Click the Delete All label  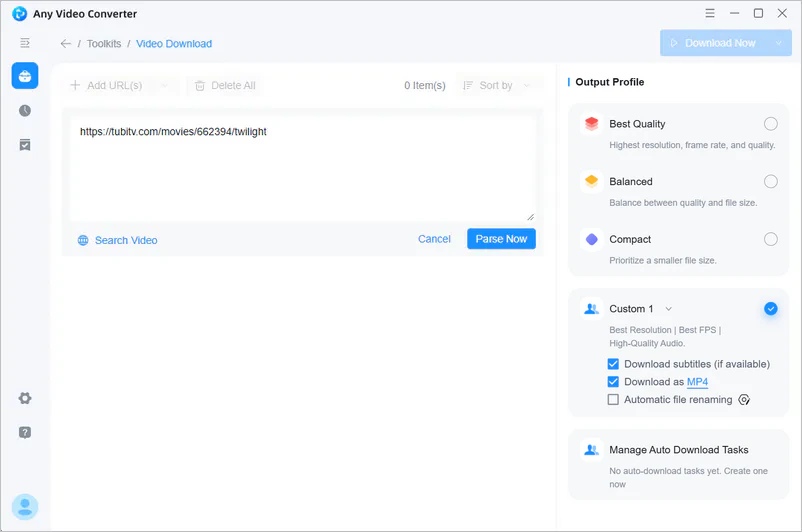pyautogui.click(x=233, y=85)
